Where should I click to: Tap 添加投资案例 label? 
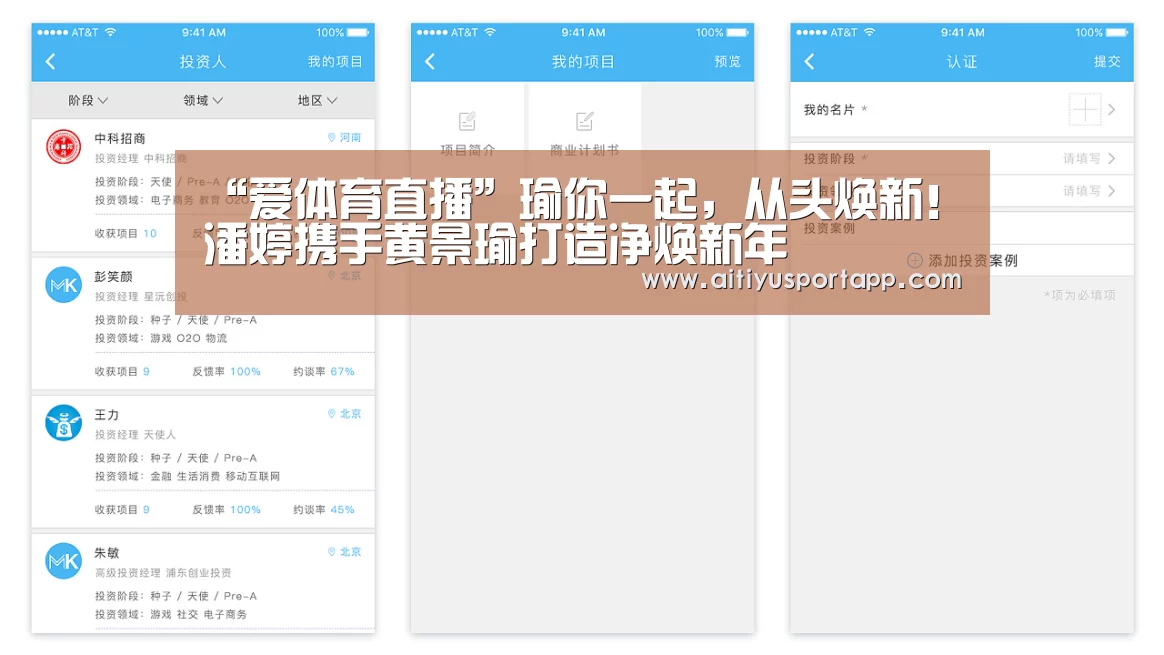click(x=972, y=261)
